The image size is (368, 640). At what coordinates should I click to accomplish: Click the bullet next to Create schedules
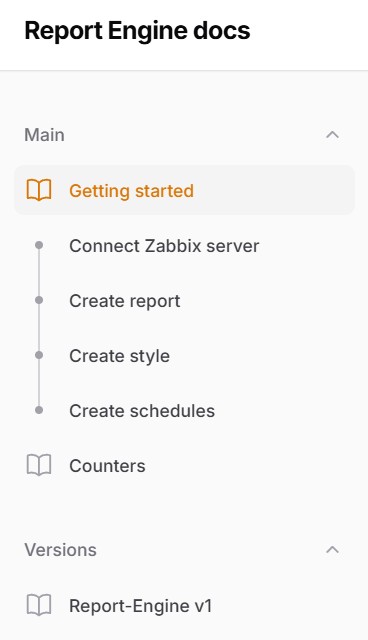[x=39, y=410]
